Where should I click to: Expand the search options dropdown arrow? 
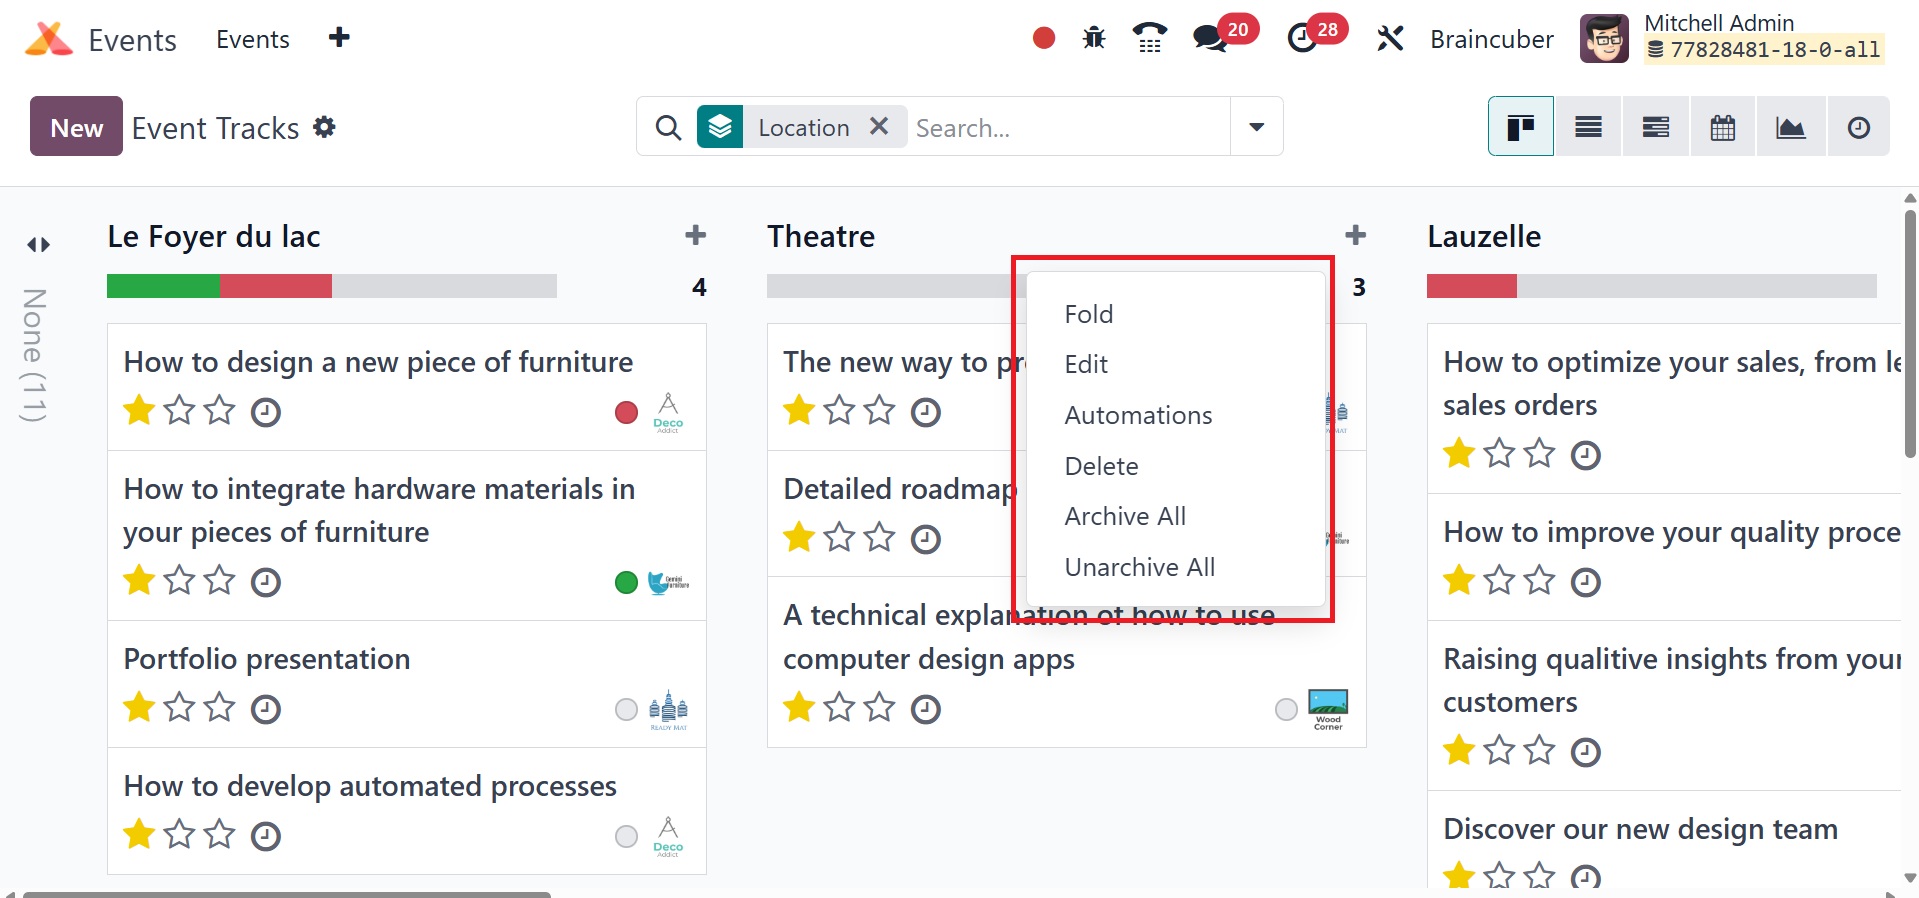[x=1256, y=127]
